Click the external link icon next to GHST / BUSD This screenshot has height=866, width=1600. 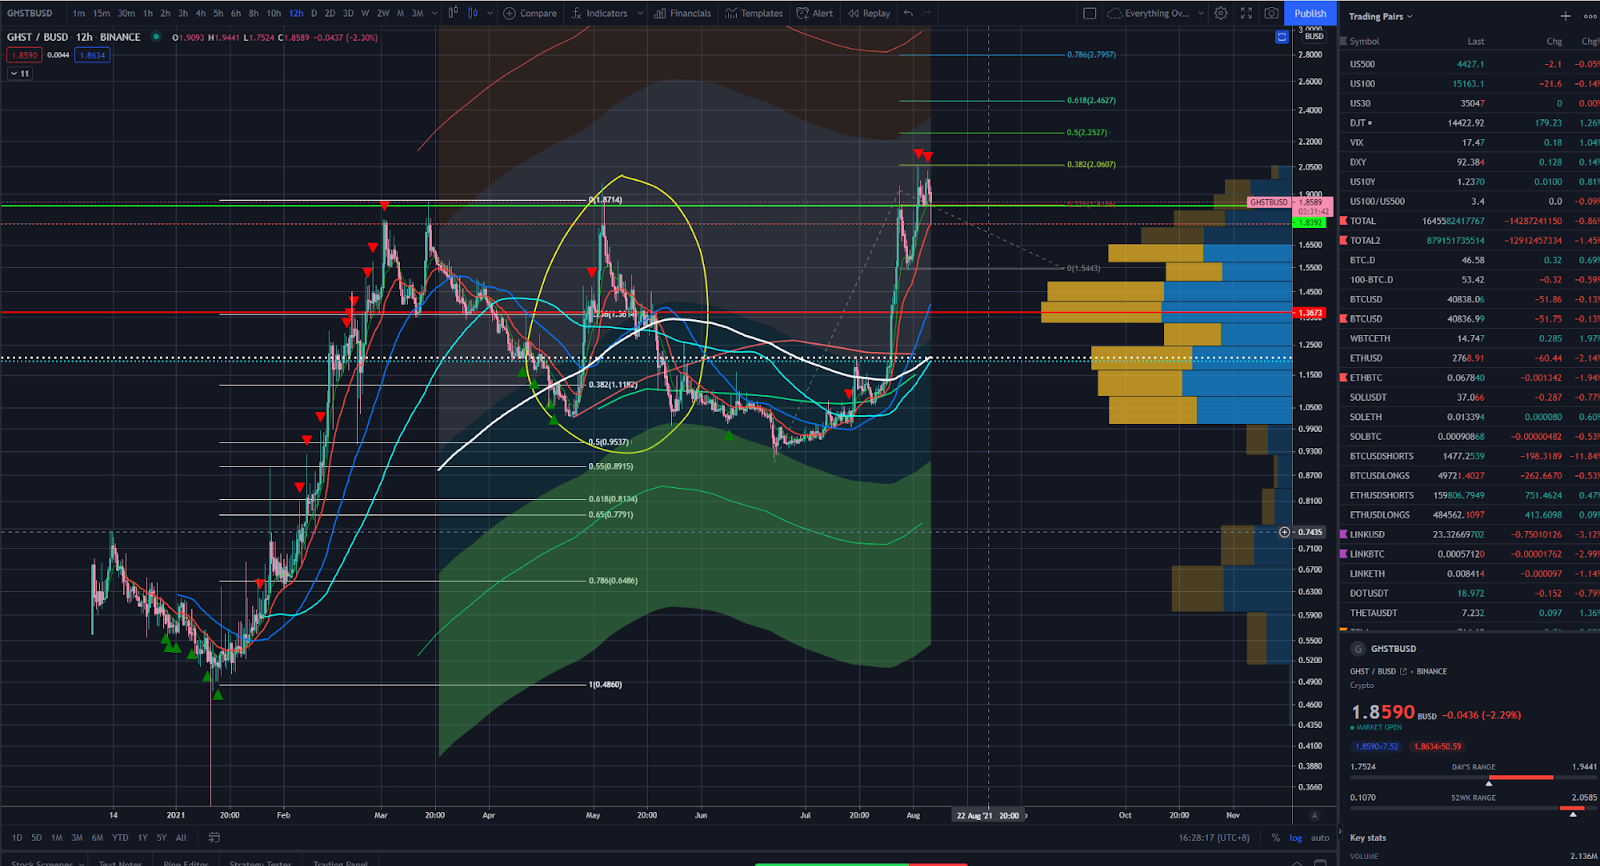coord(1403,671)
